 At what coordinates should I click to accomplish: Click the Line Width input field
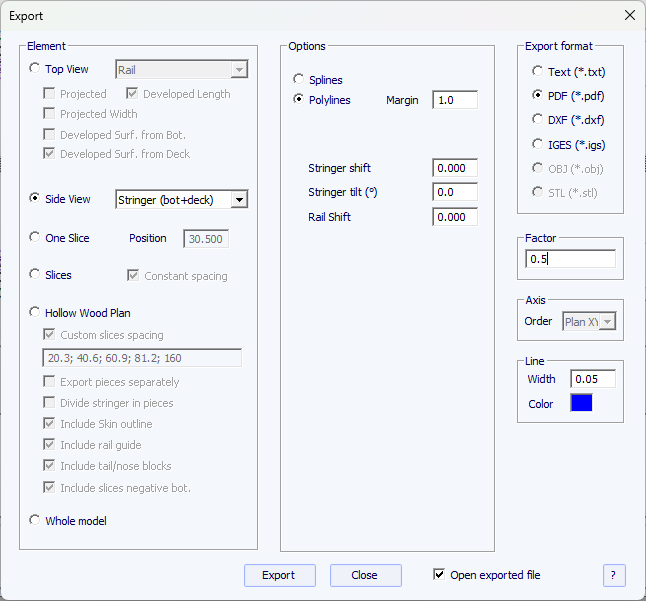click(x=592, y=378)
